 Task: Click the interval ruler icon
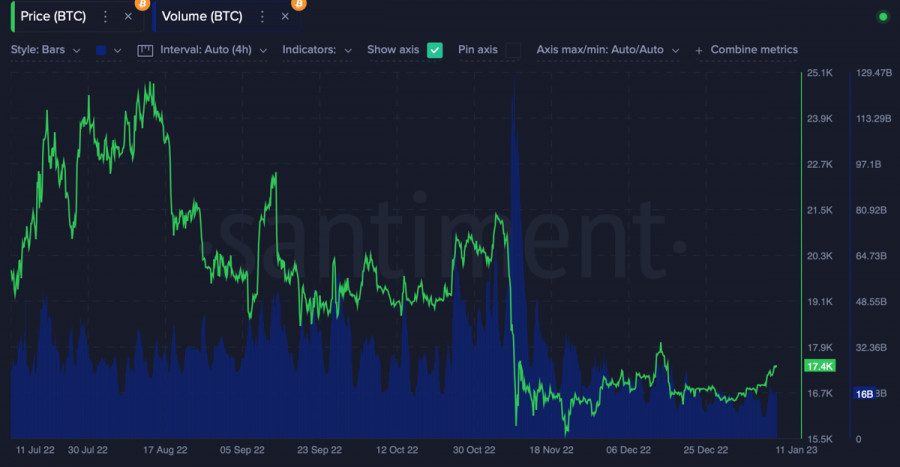(x=145, y=50)
